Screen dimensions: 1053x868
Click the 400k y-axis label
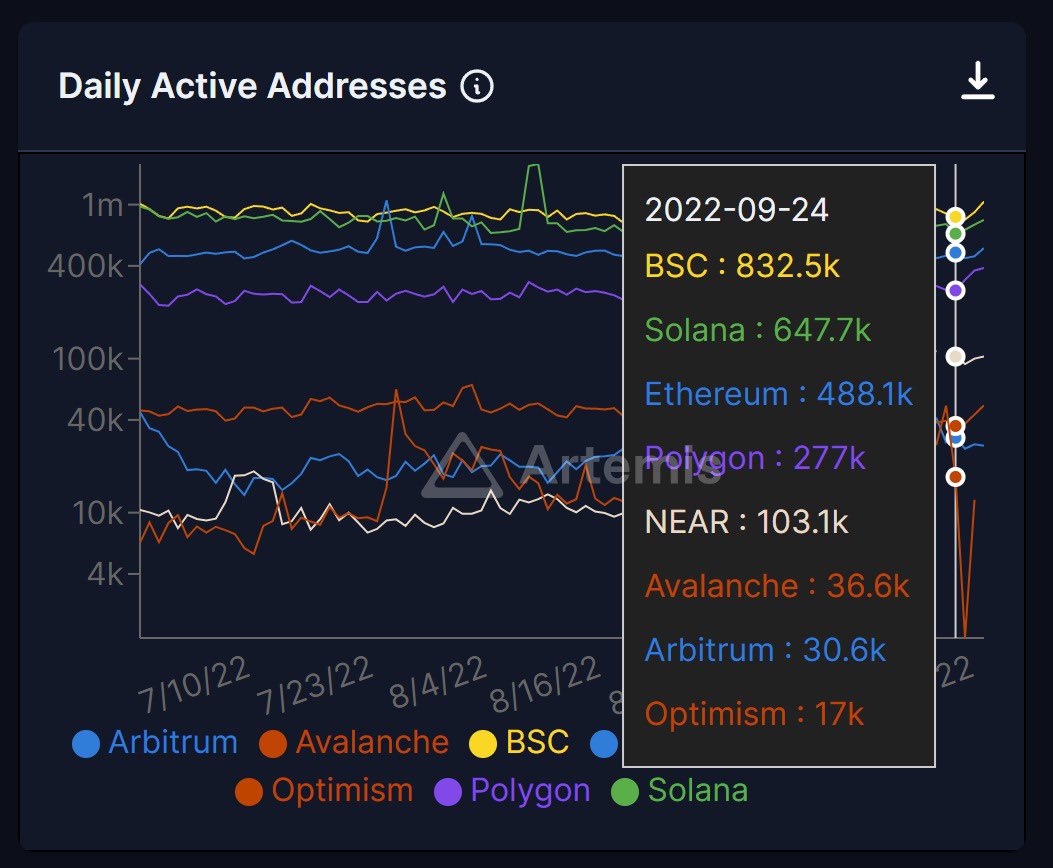point(85,267)
